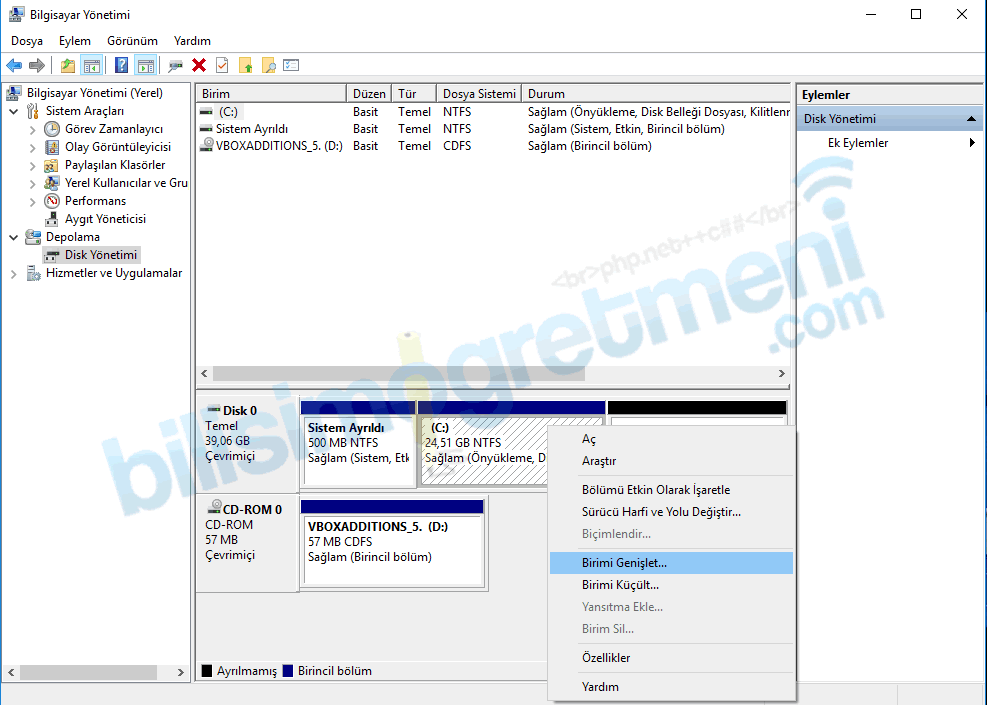Choose Birimi Küçült from context menu
987x705 pixels.
pyautogui.click(x=620, y=585)
